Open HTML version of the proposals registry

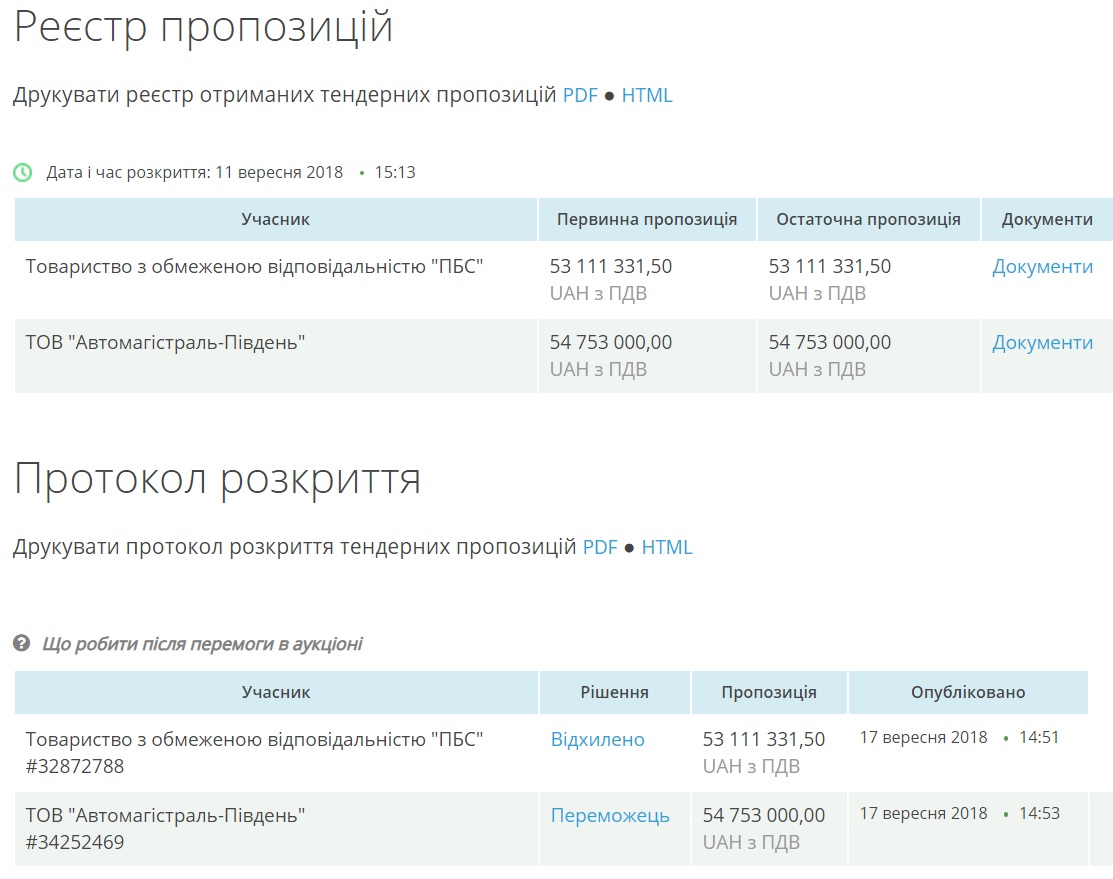[647, 96]
